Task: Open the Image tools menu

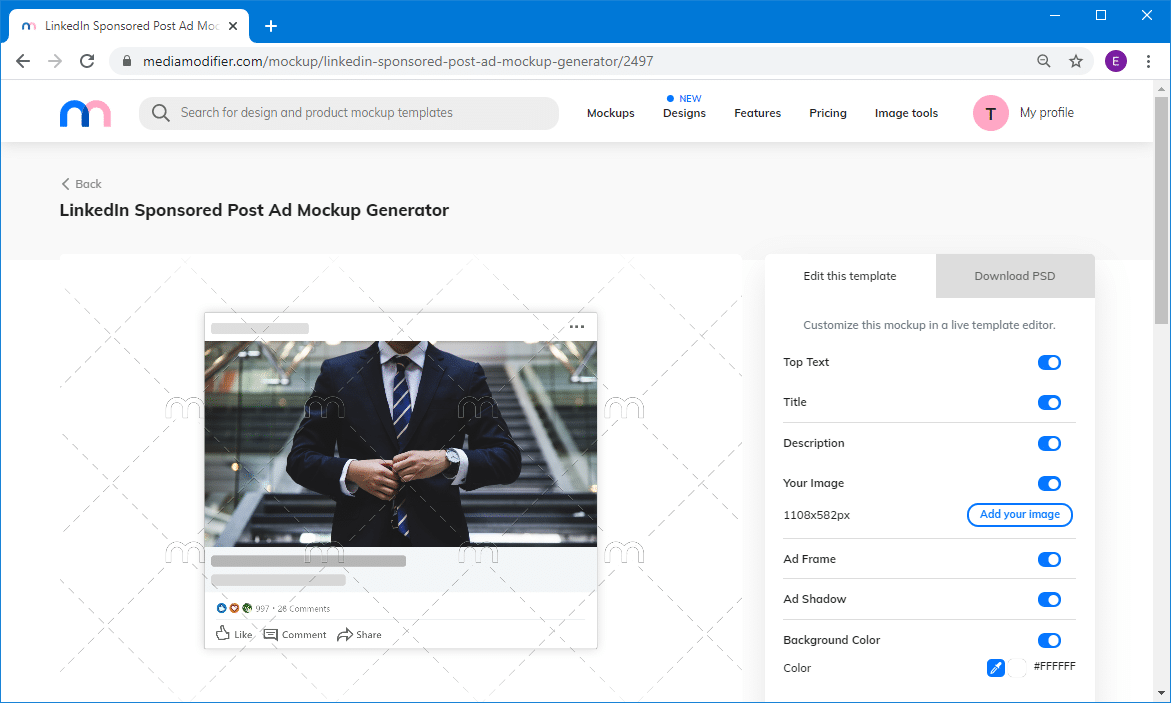Action: [906, 113]
